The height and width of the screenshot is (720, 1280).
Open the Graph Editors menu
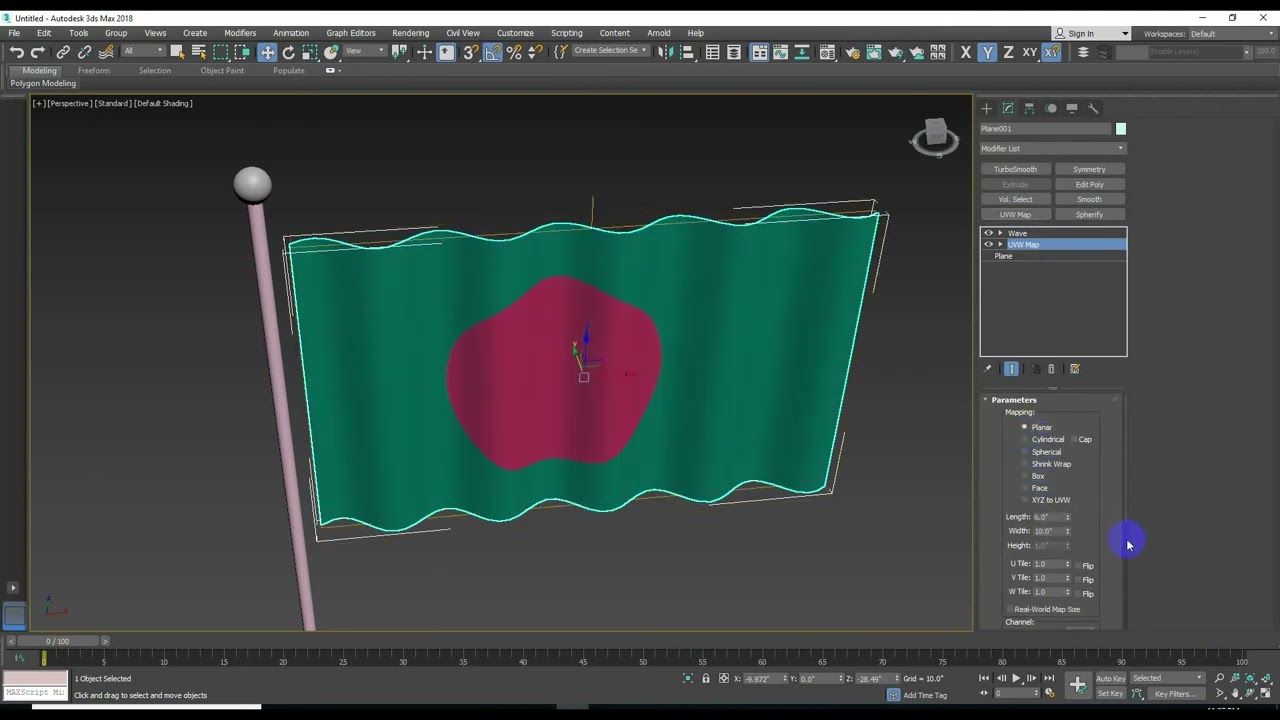[351, 33]
